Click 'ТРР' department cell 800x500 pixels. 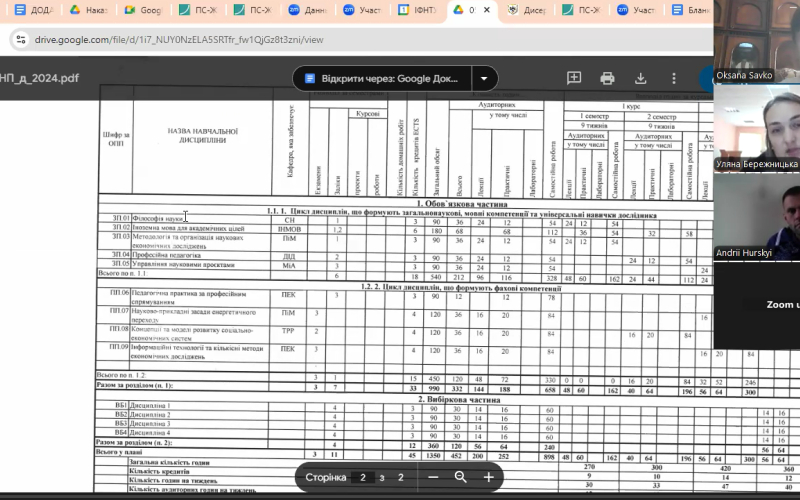coord(288,331)
